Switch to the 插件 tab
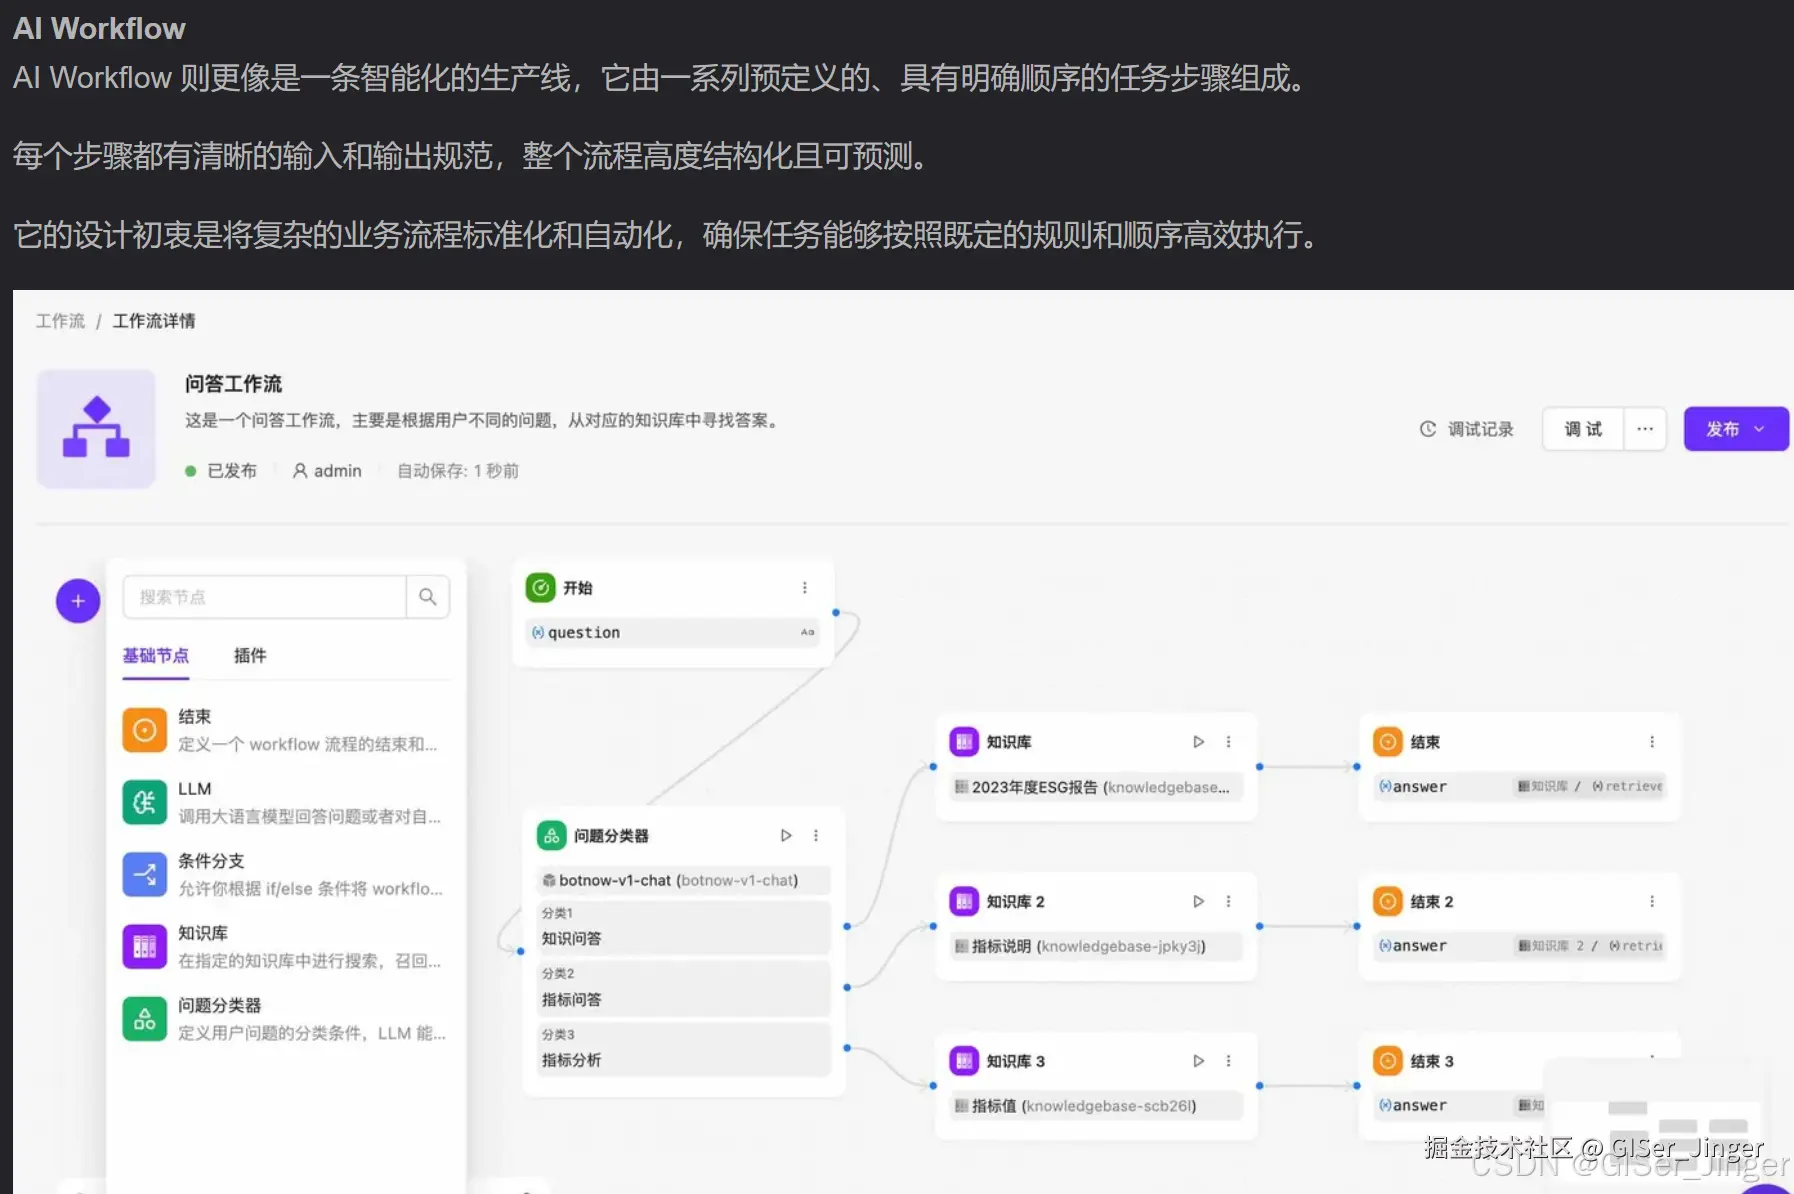The image size is (1794, 1194). click(x=249, y=655)
